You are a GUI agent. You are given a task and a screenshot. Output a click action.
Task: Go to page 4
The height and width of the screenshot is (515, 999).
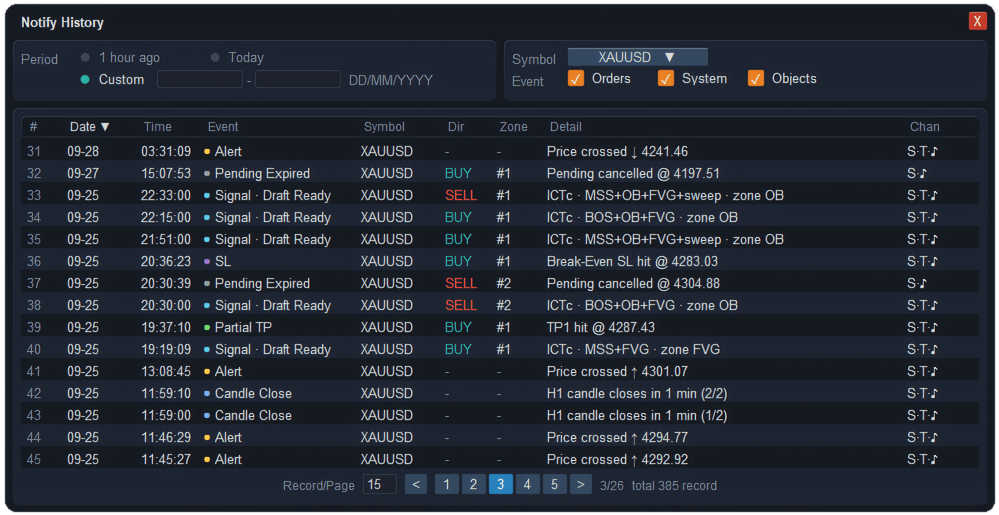528,484
